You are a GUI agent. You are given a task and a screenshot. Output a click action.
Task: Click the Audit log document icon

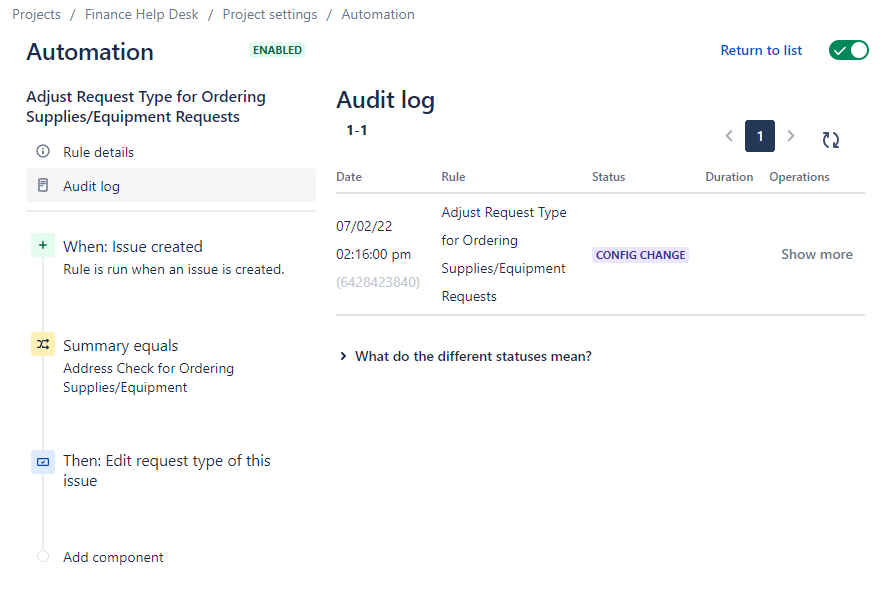[43, 185]
